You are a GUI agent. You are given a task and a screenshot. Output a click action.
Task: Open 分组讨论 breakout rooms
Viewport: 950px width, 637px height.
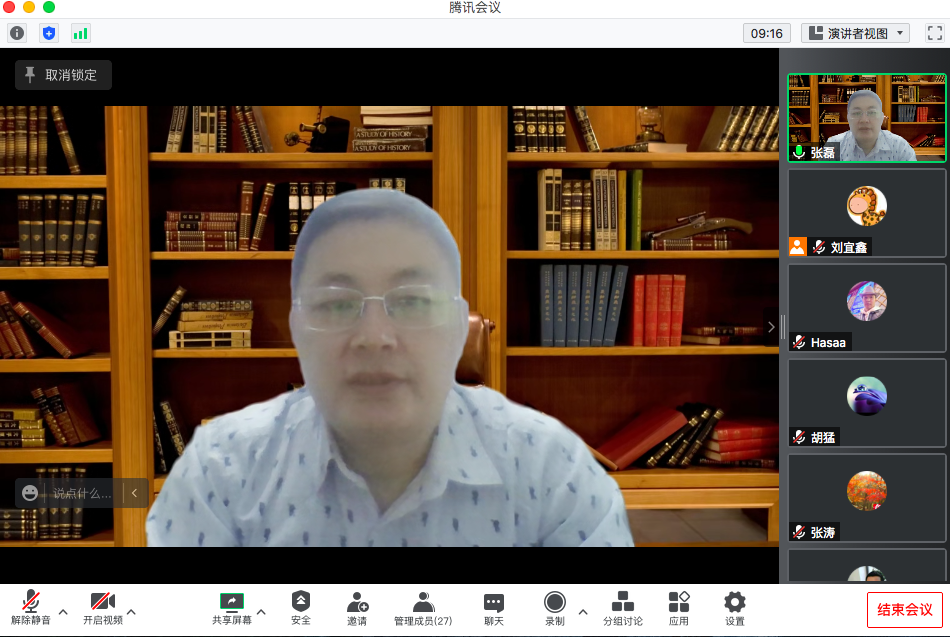[623, 608]
